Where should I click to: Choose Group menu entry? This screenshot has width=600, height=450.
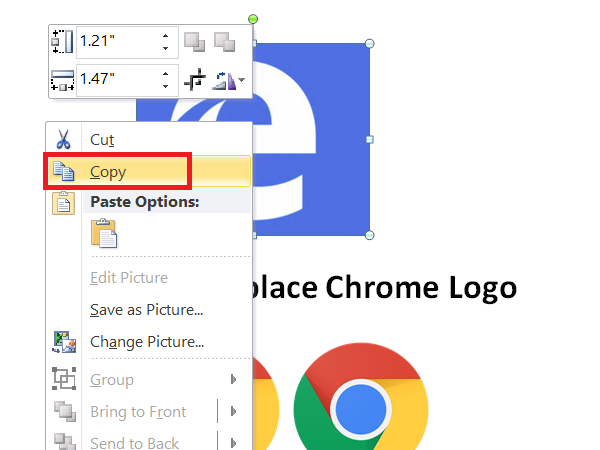coord(149,379)
